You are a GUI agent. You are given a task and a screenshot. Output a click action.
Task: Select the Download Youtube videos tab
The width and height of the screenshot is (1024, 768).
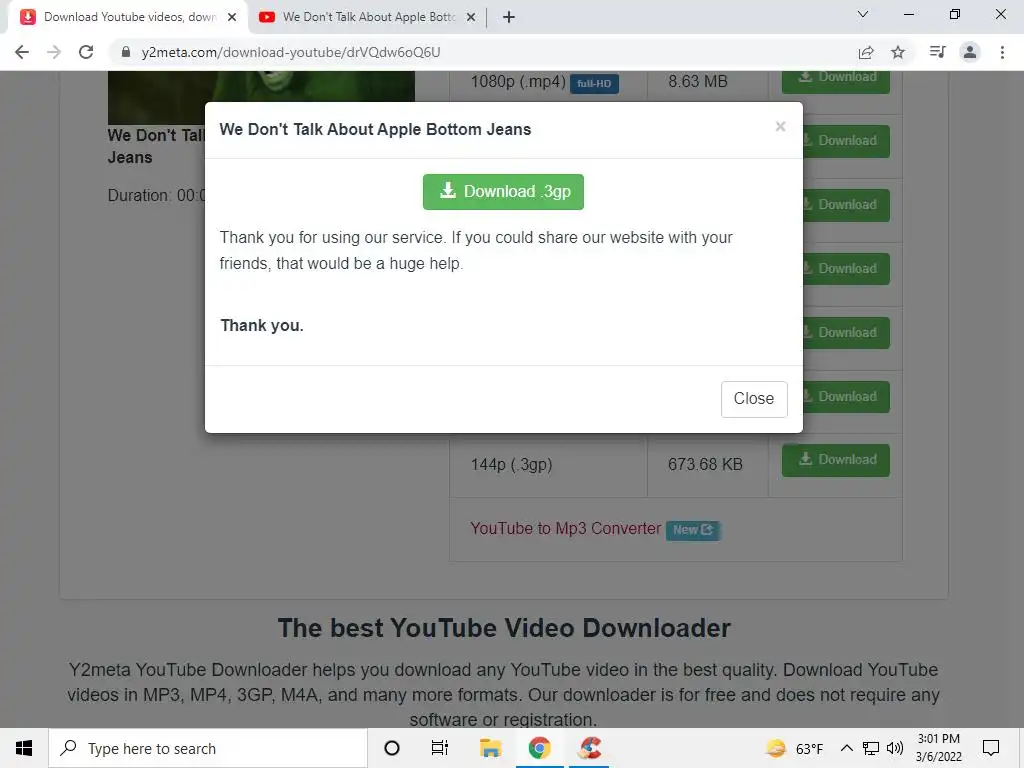(129, 17)
